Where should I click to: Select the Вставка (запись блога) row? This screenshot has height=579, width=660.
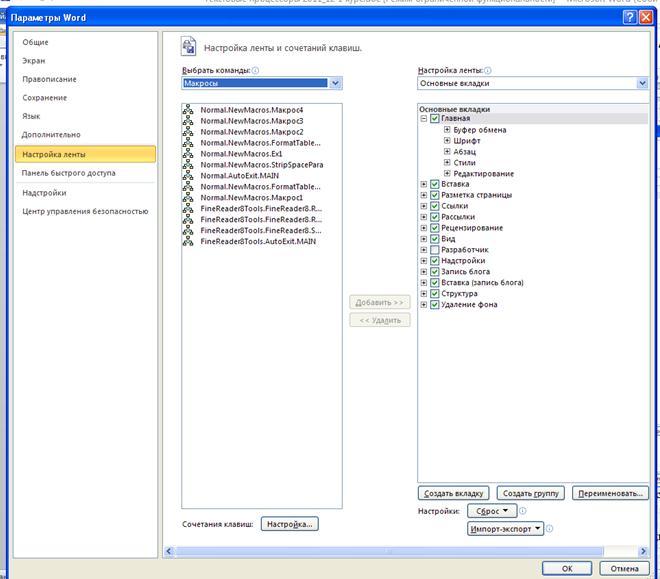coord(482,282)
